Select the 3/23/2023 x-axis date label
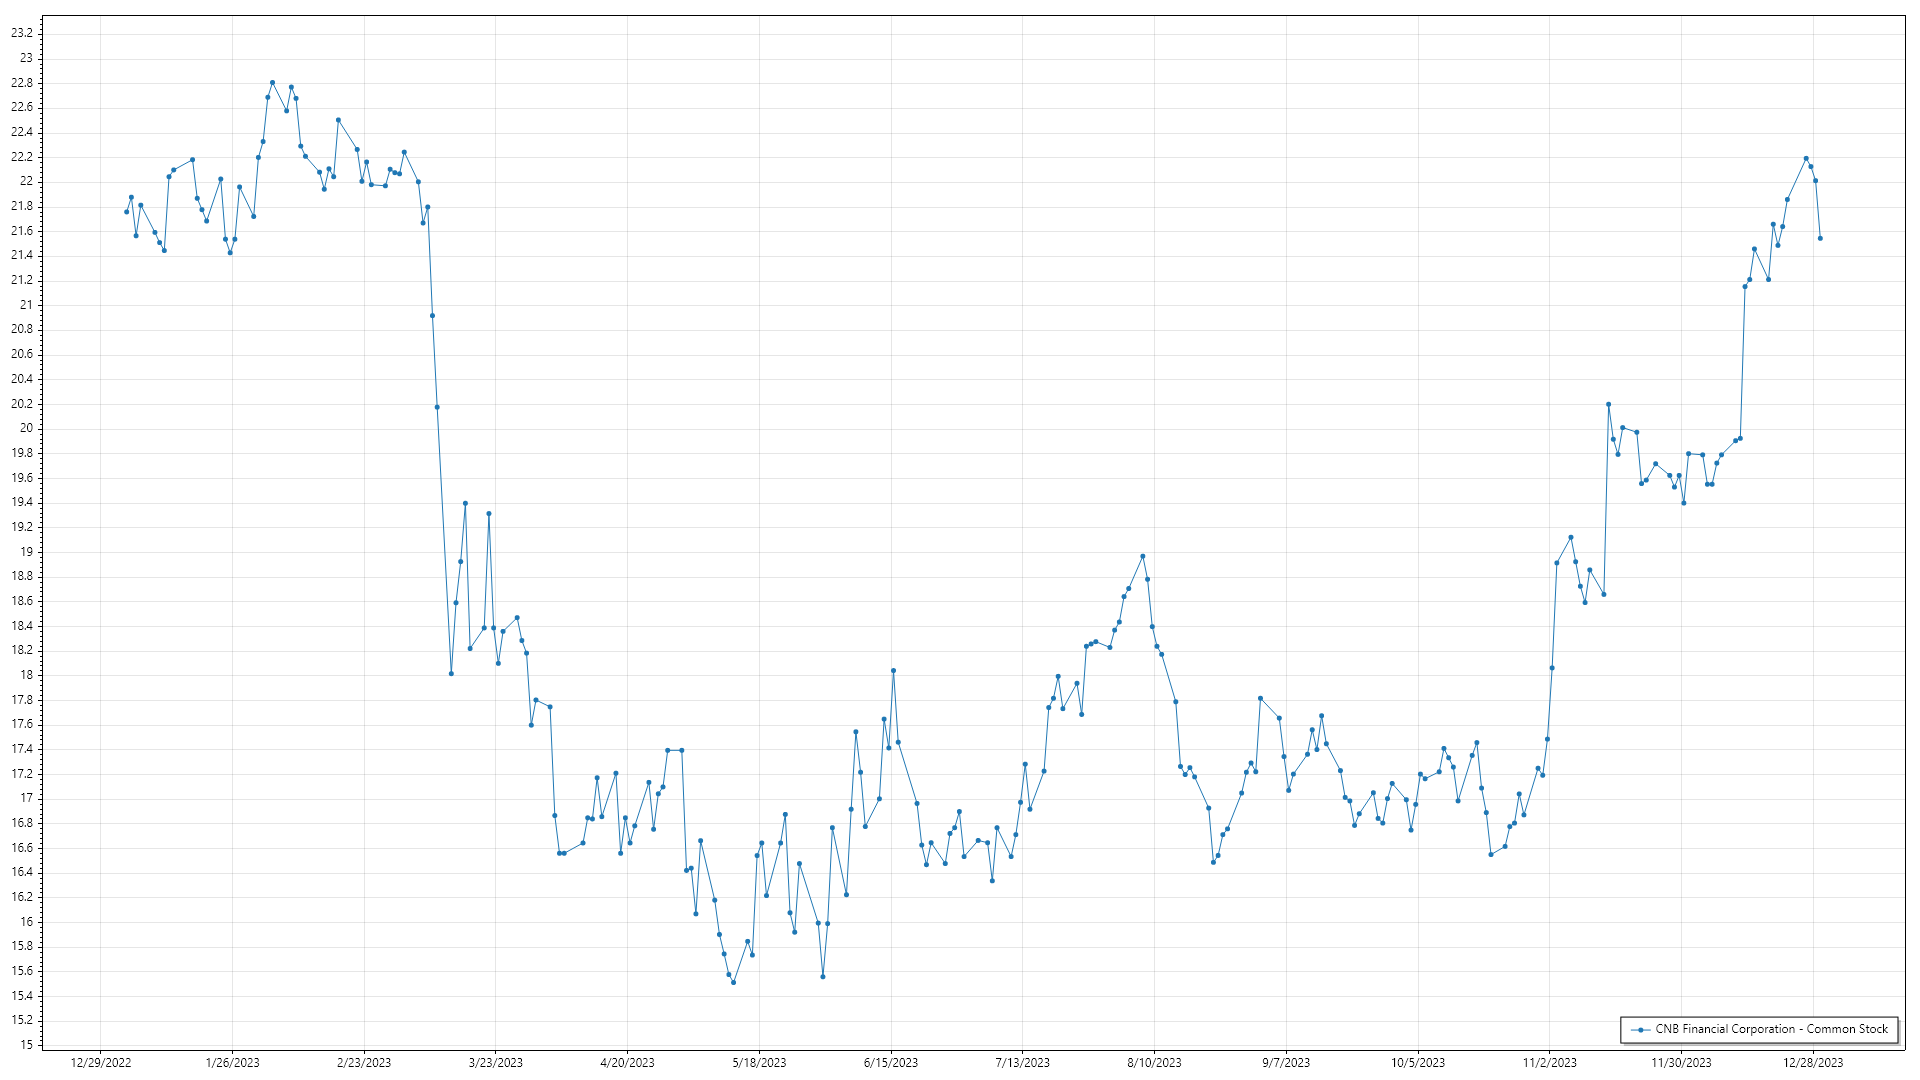 coord(496,1062)
